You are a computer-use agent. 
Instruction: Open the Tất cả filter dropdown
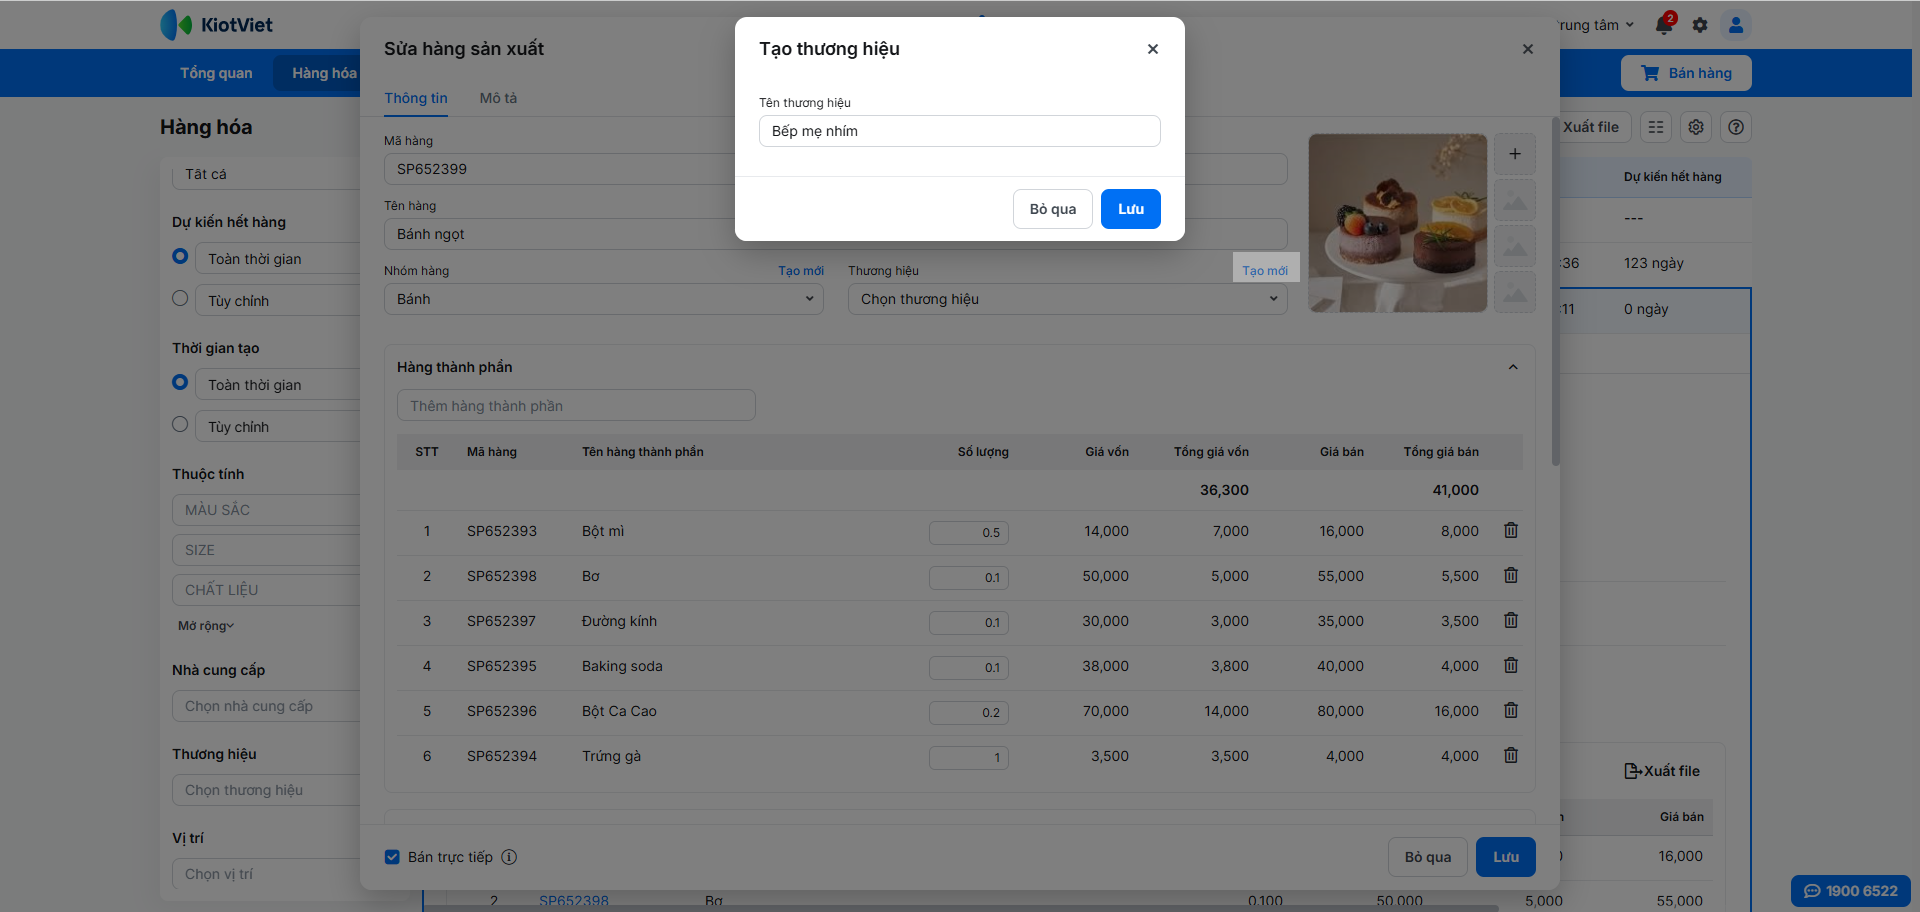coord(266,174)
